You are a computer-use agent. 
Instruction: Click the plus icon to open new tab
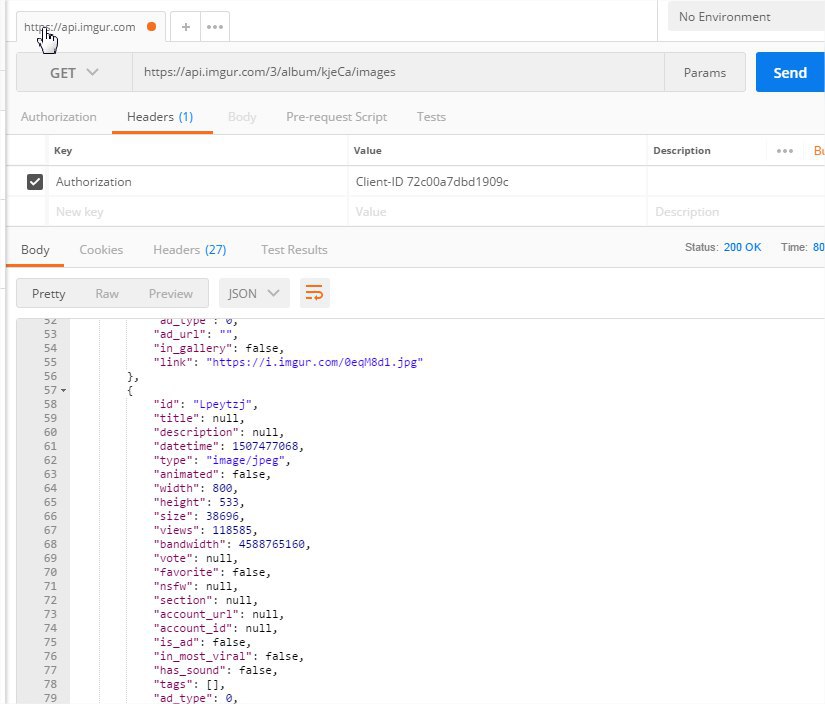tap(186, 27)
